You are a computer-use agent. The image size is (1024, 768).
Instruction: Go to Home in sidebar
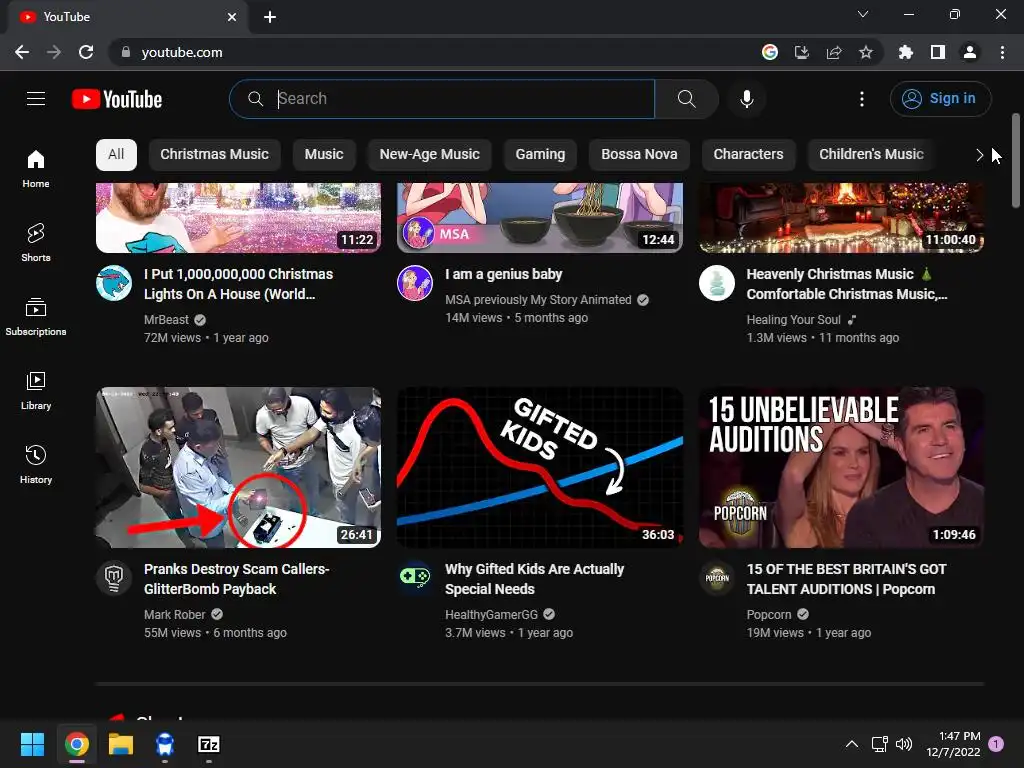click(x=36, y=169)
